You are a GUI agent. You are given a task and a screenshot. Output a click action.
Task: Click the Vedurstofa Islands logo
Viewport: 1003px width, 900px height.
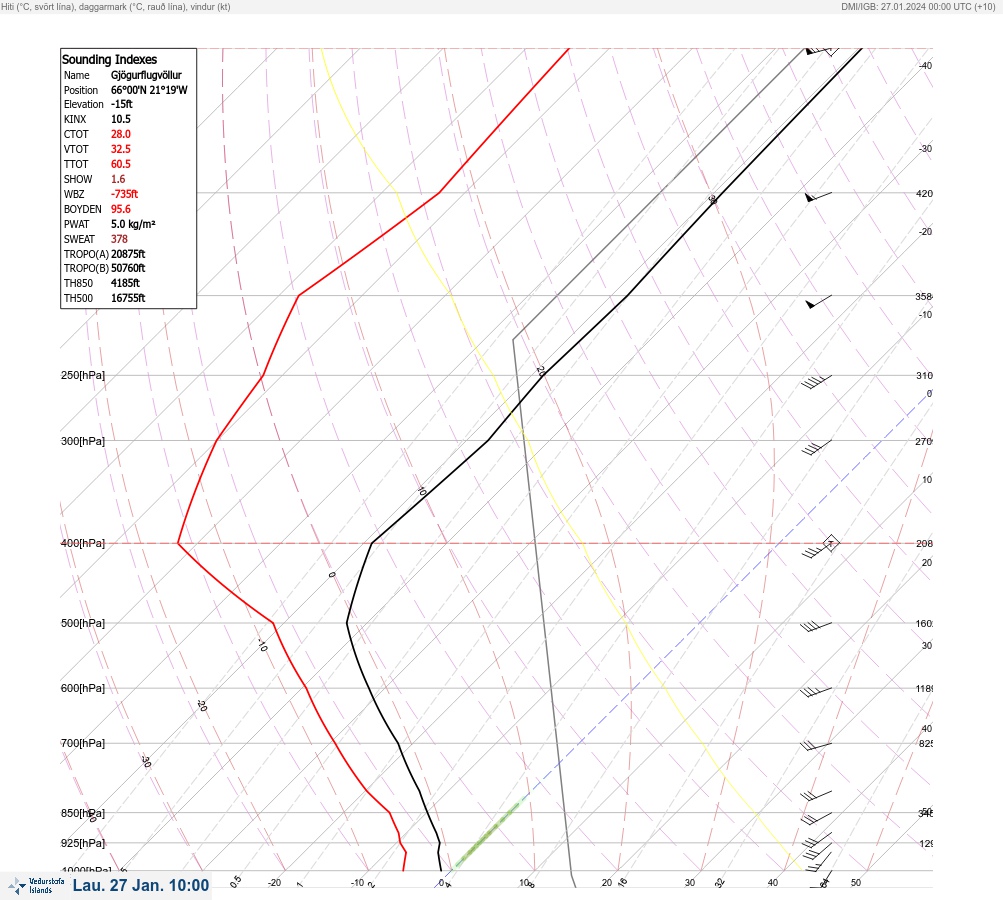[36, 886]
